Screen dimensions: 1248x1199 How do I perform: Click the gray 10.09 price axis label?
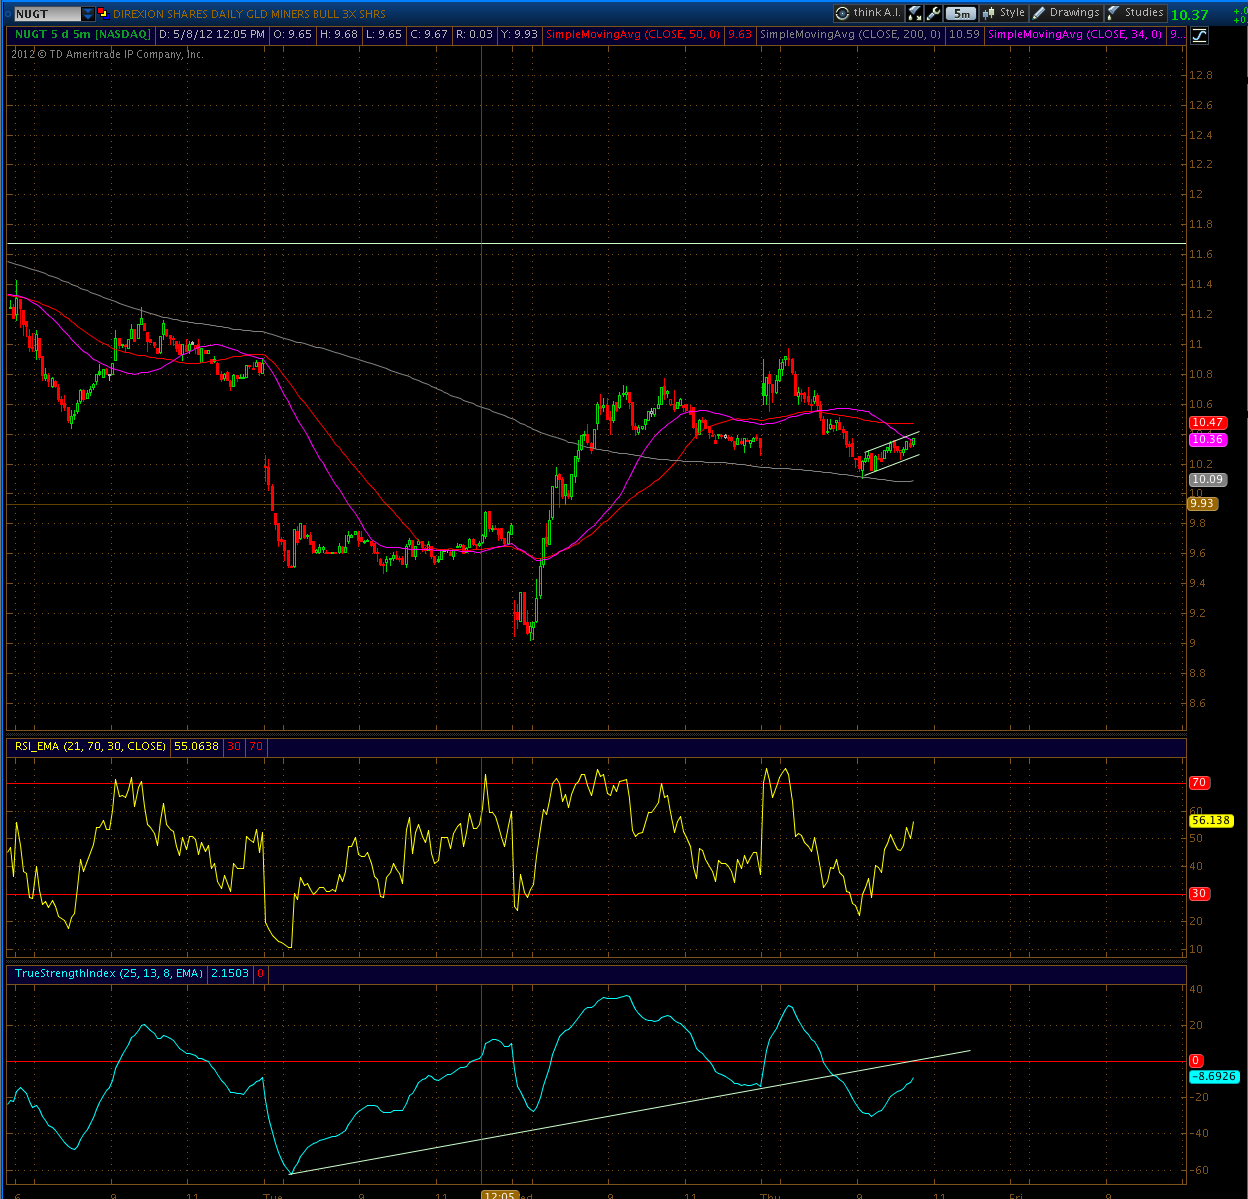pos(1208,480)
